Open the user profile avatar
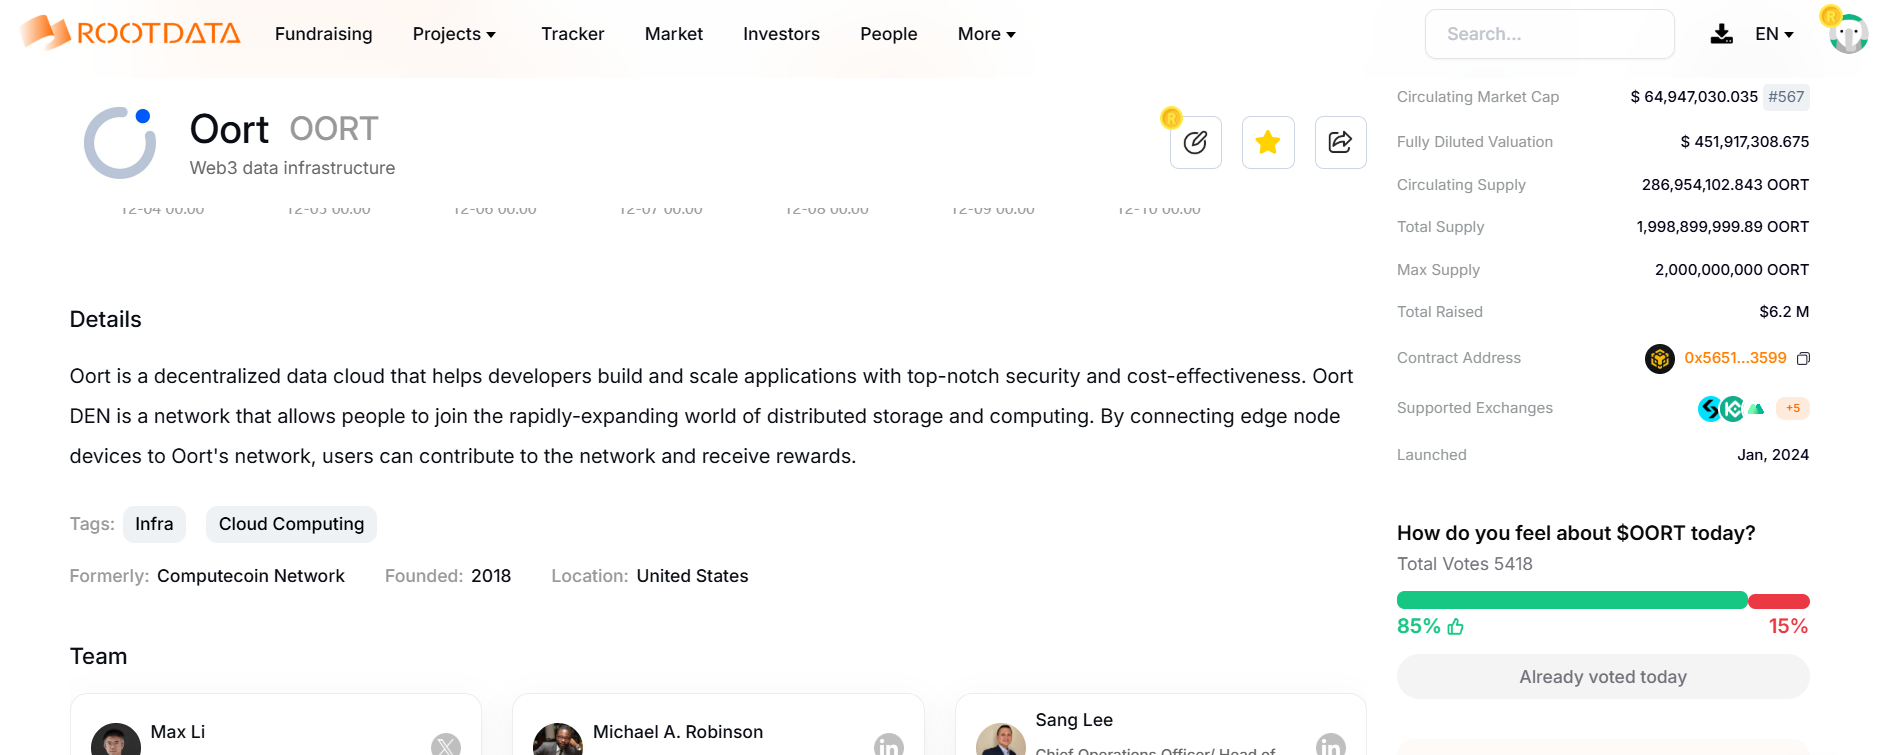The height and width of the screenshot is (755, 1880). 1848,33
